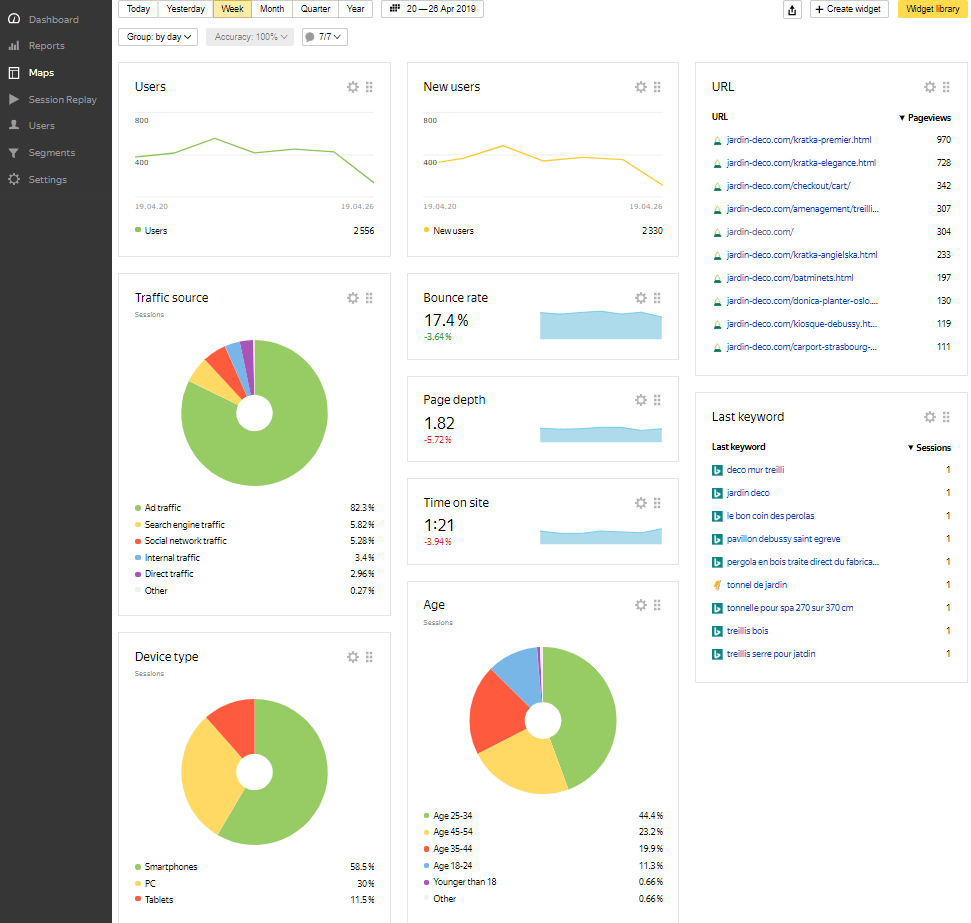Click drag handle on Last keyword widget
This screenshot has height=923, width=971.
(946, 418)
